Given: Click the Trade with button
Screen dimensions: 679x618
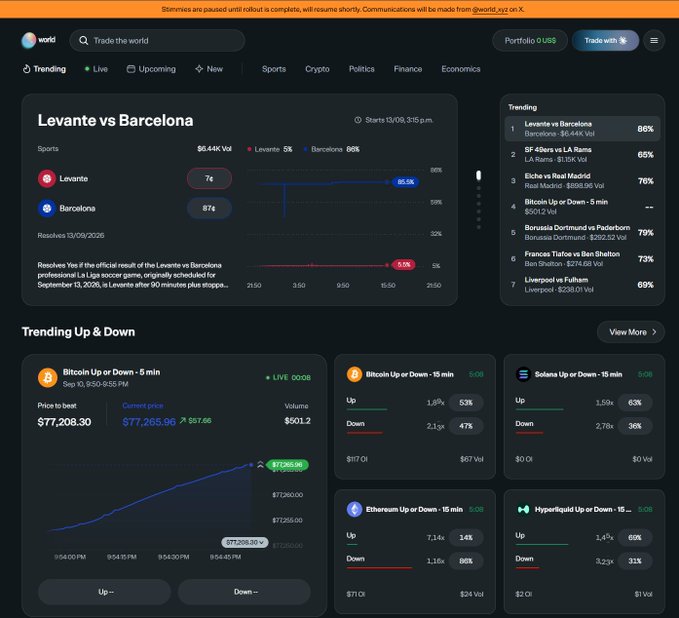Looking at the screenshot, I should click(x=605, y=40).
